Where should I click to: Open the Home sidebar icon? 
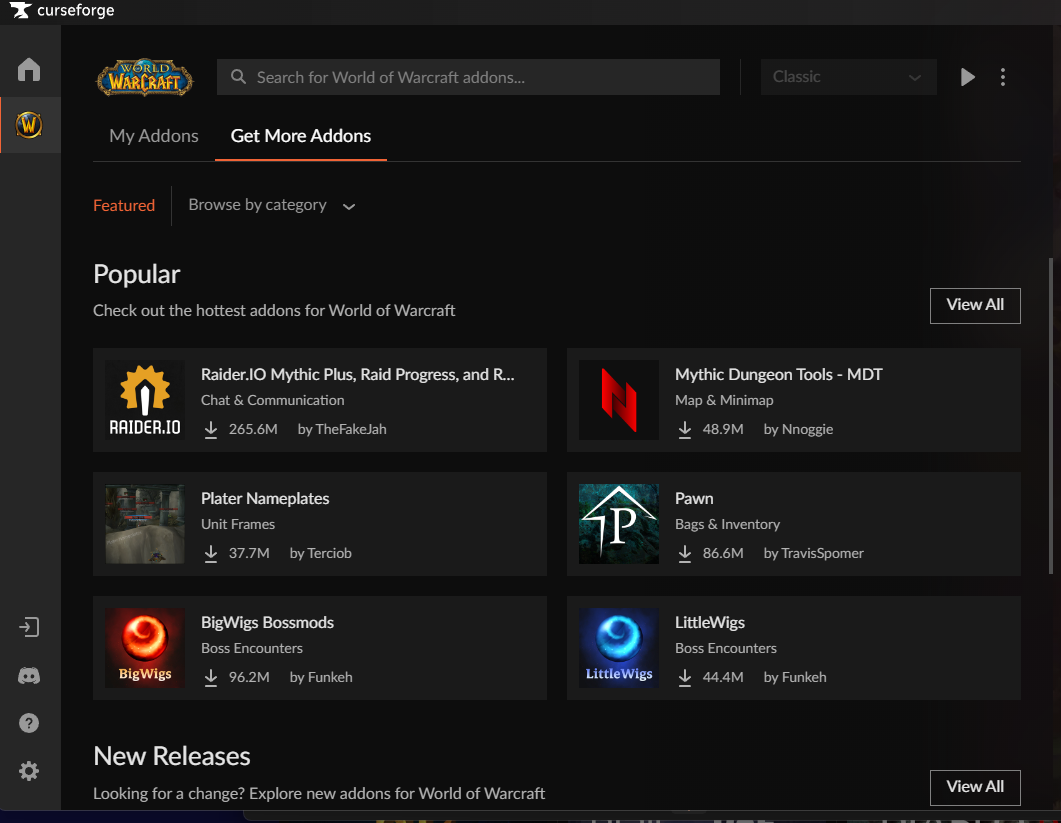pyautogui.click(x=29, y=70)
